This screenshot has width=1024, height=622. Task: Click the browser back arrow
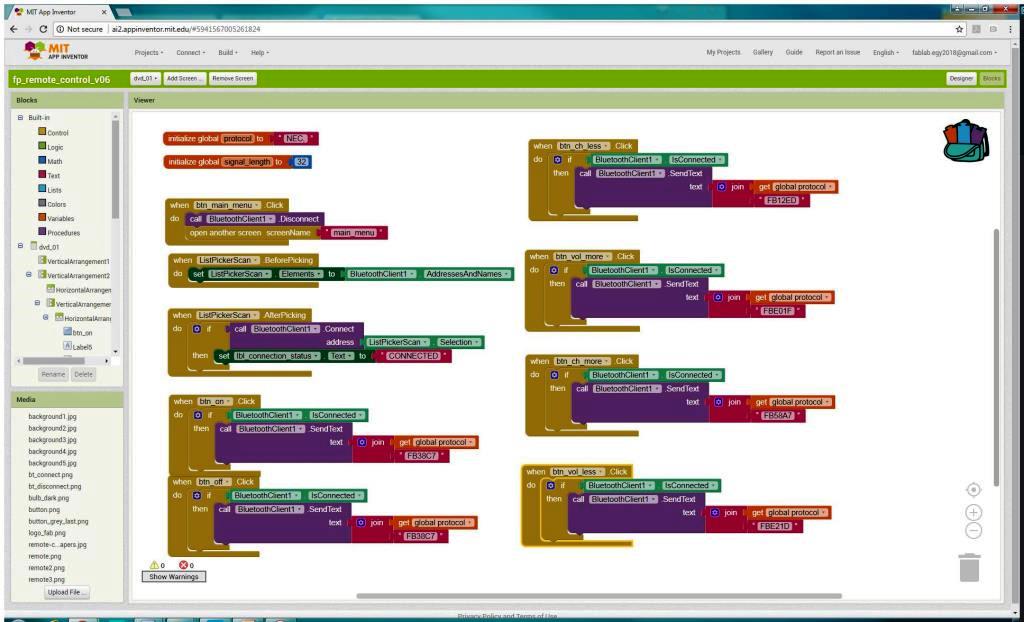14,29
